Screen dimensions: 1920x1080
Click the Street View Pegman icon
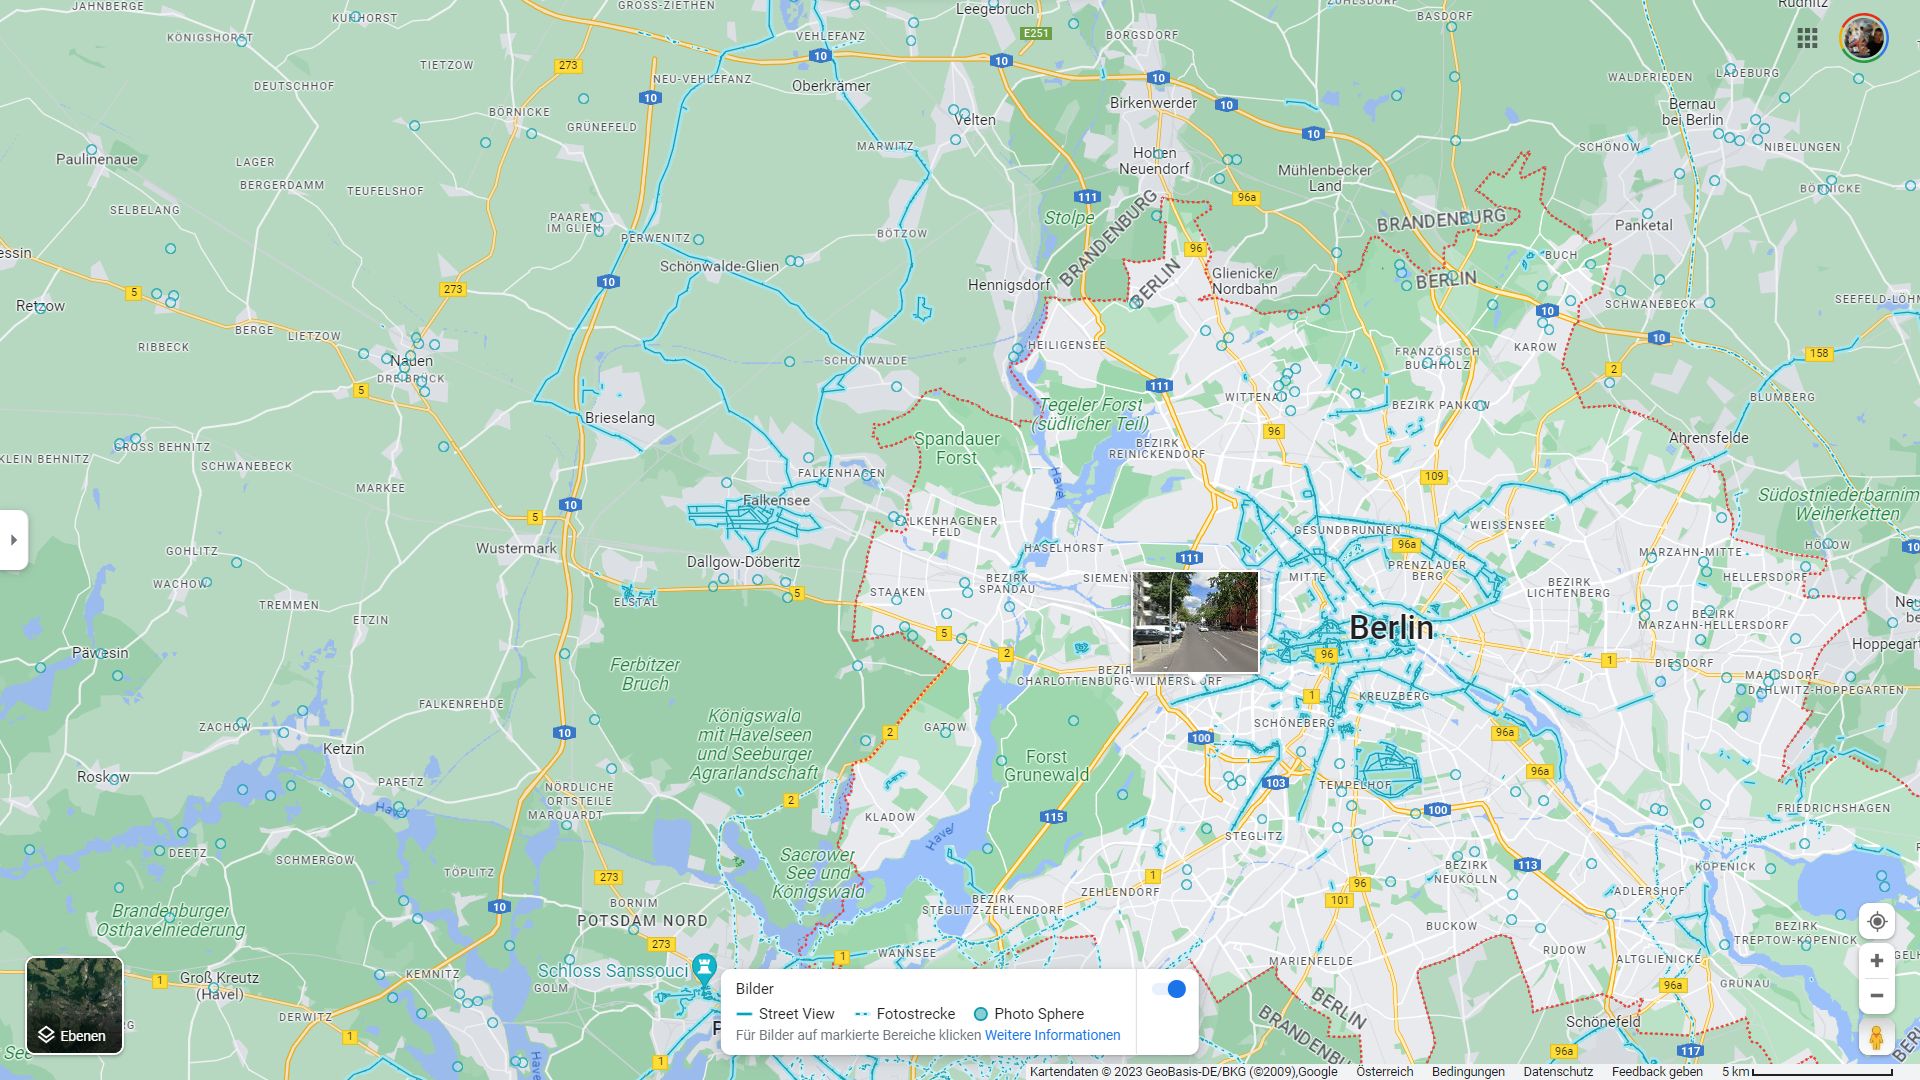click(x=1877, y=1038)
